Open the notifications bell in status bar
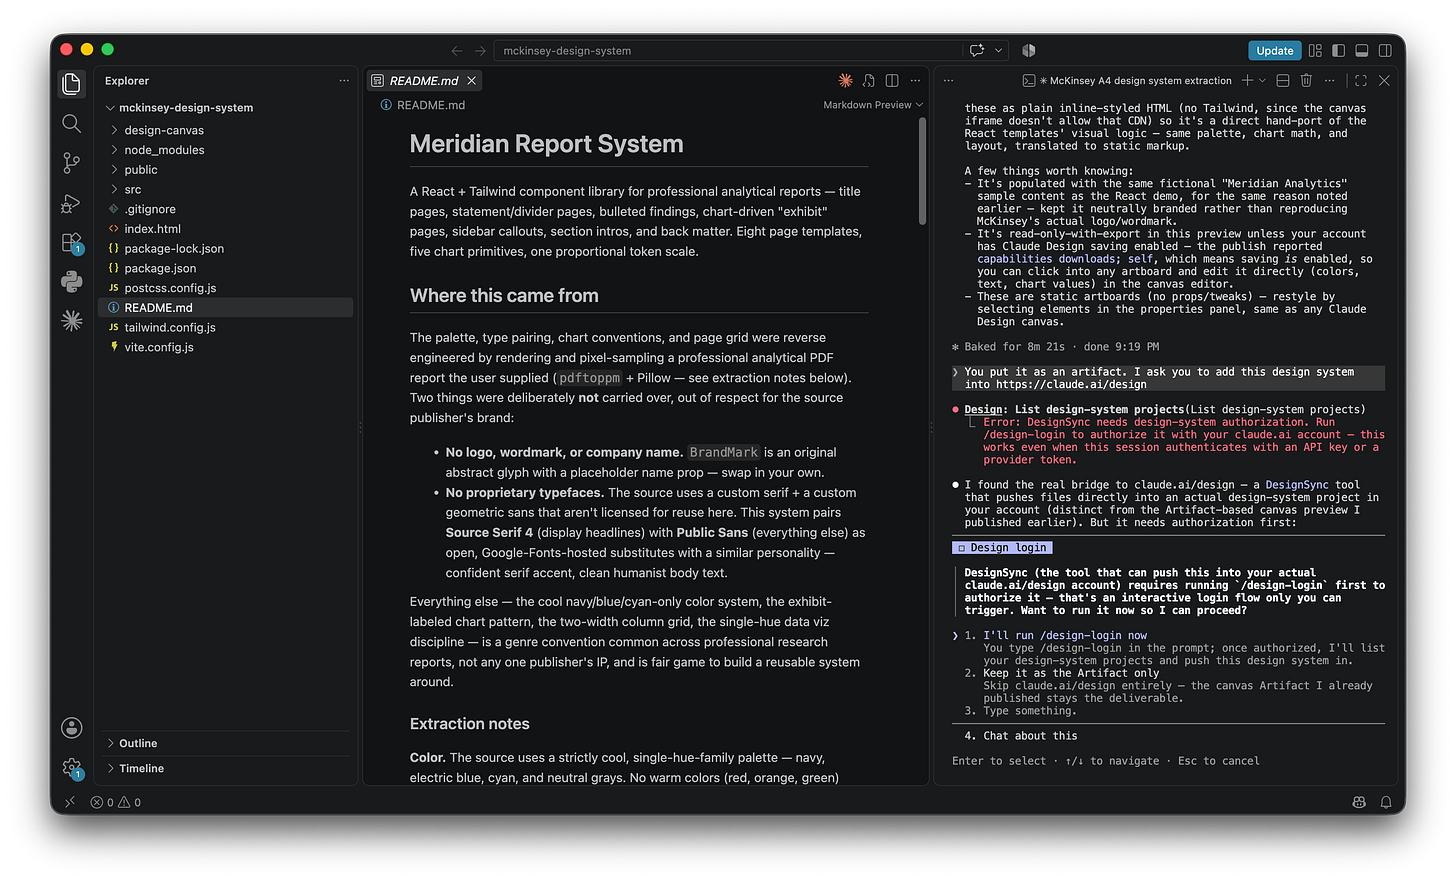The height and width of the screenshot is (881, 1456). 1386,802
